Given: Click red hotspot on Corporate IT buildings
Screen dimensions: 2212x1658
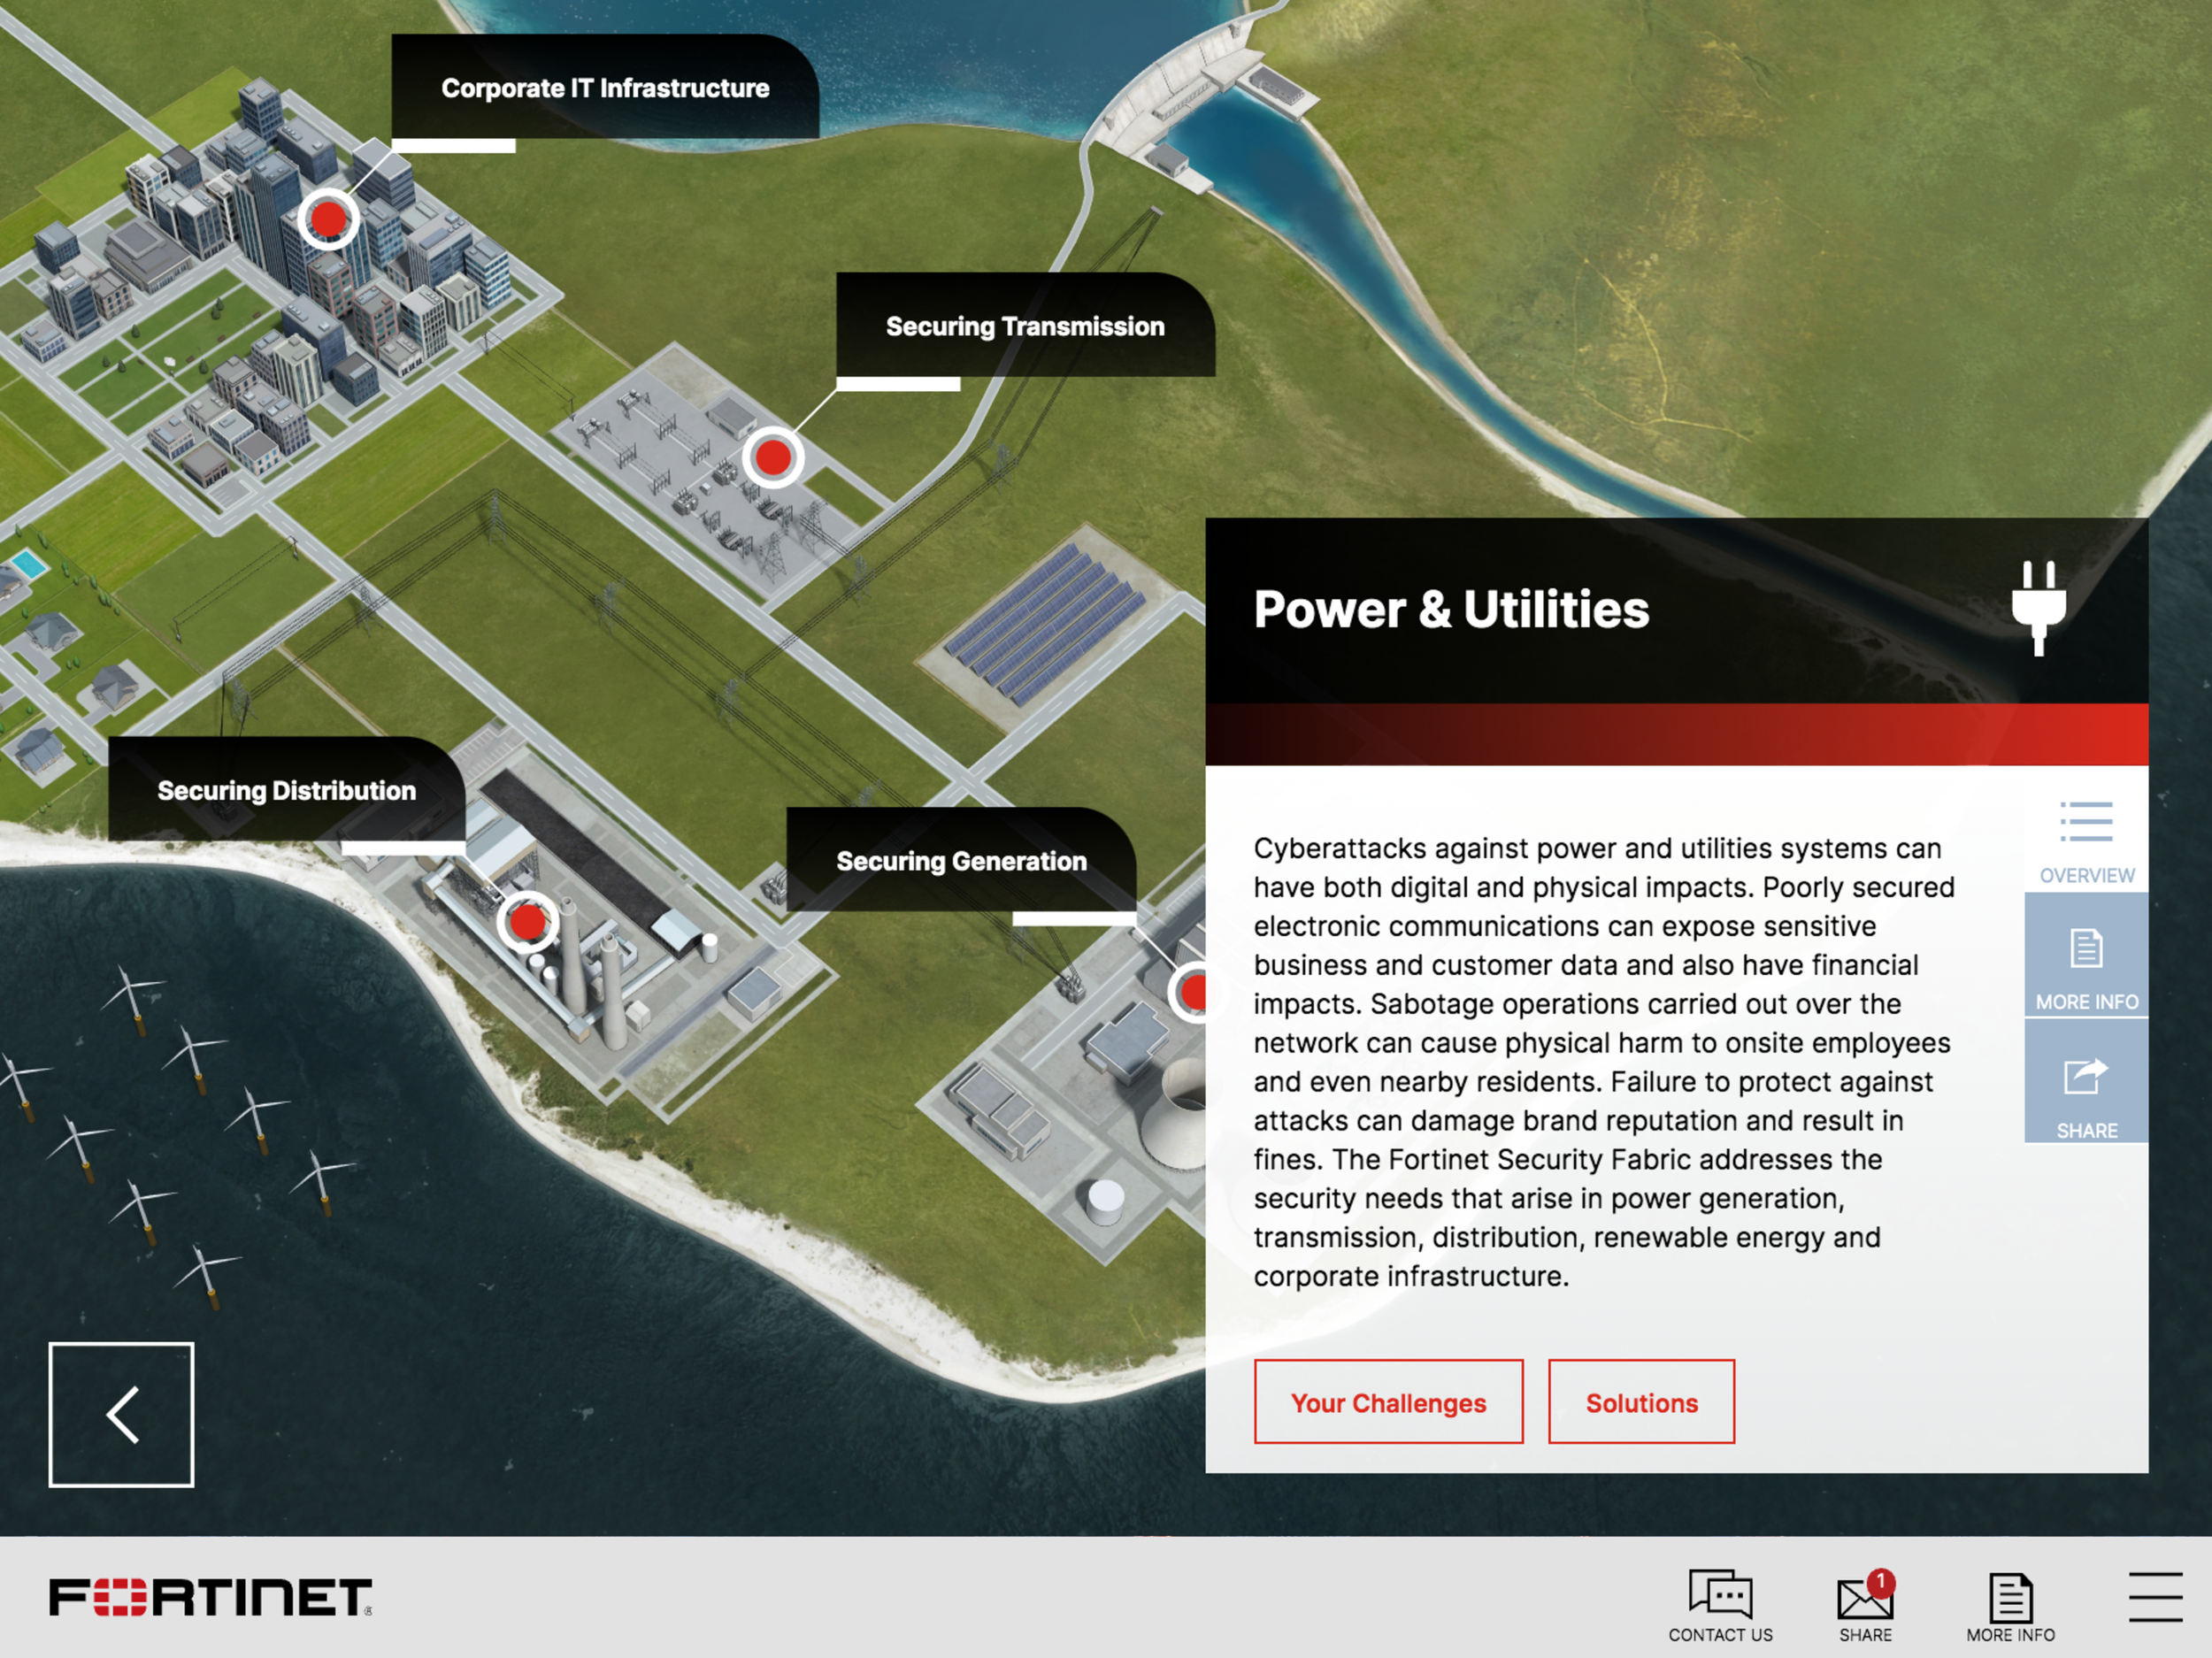Looking at the screenshot, I should coord(328,218).
